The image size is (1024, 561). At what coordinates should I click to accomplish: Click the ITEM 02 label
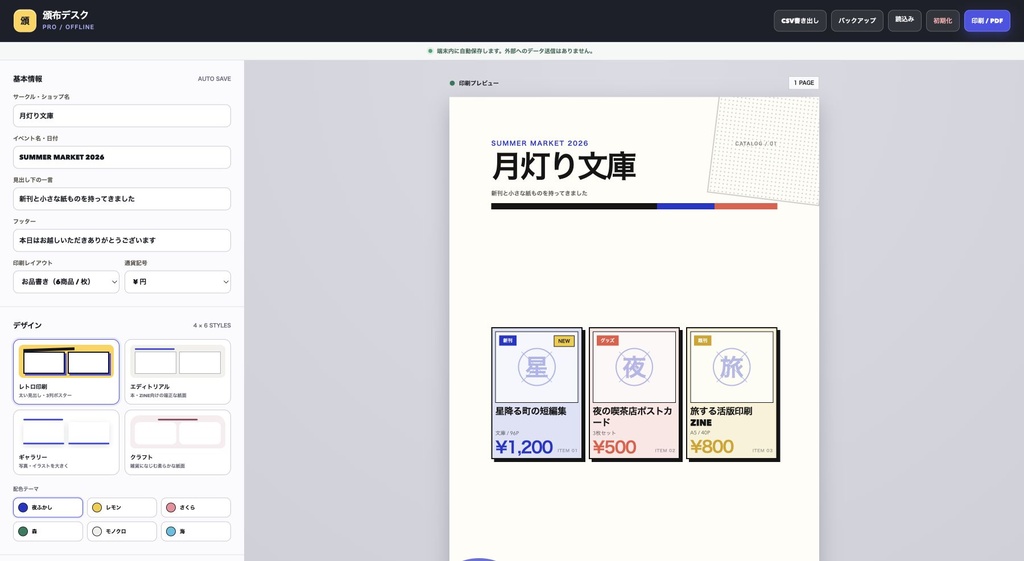(x=665, y=451)
